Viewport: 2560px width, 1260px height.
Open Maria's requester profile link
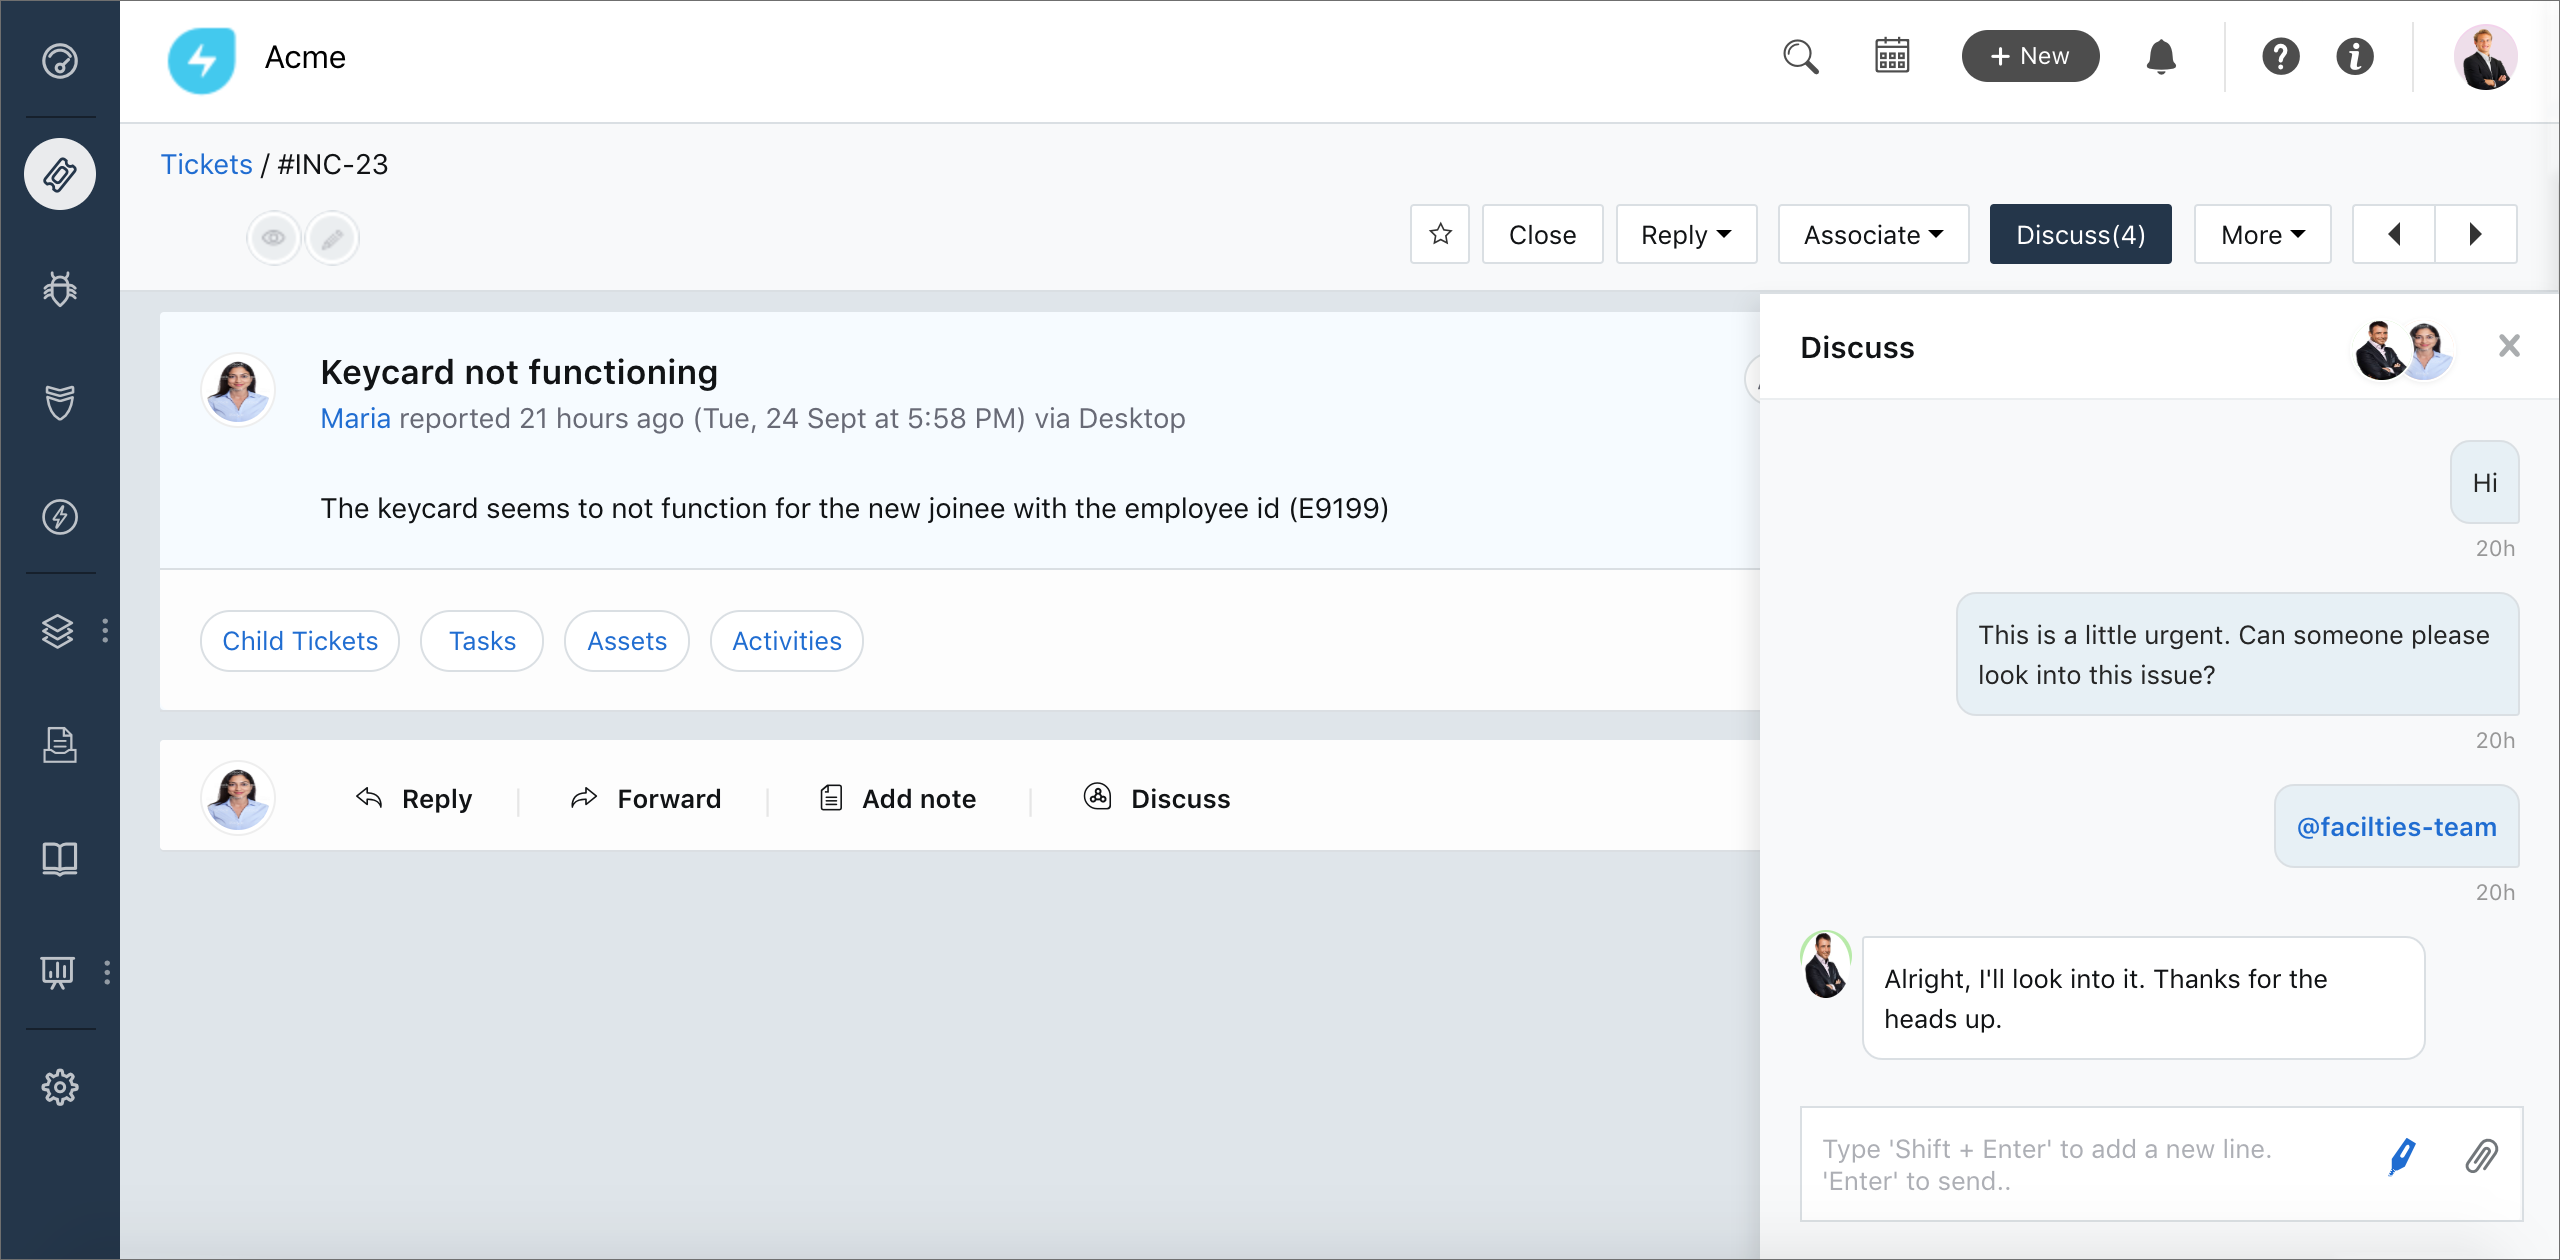pos(355,418)
